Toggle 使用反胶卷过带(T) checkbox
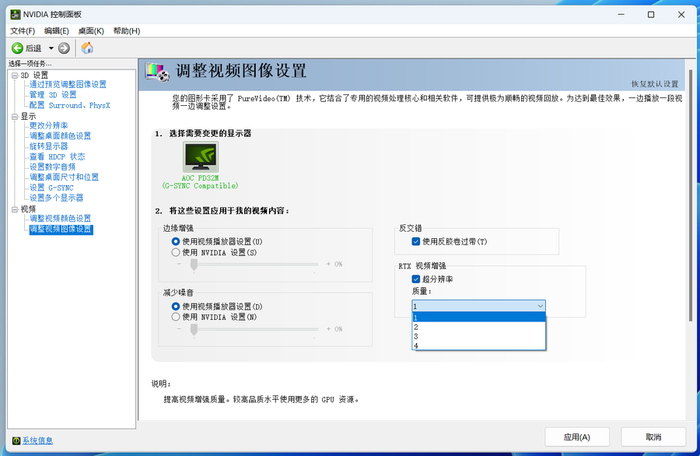Viewport: 700px width, 456px height. coord(416,242)
